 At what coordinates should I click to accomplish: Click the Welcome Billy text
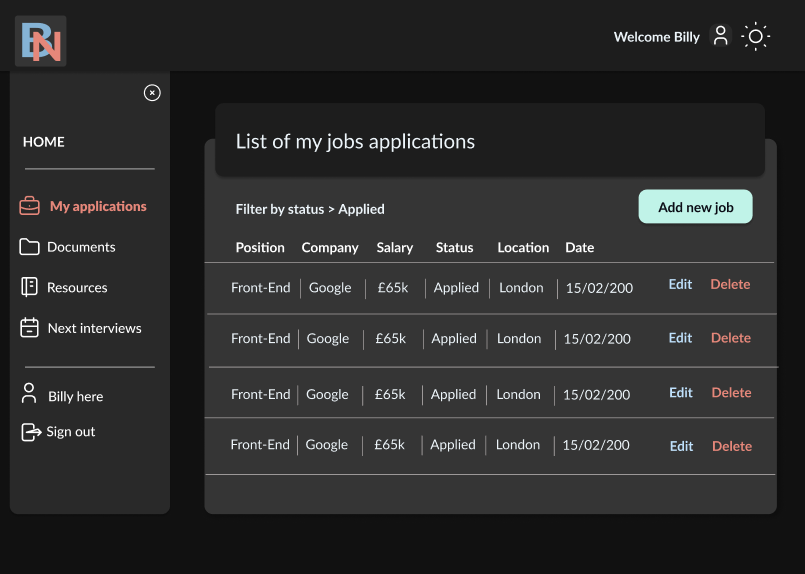point(656,37)
